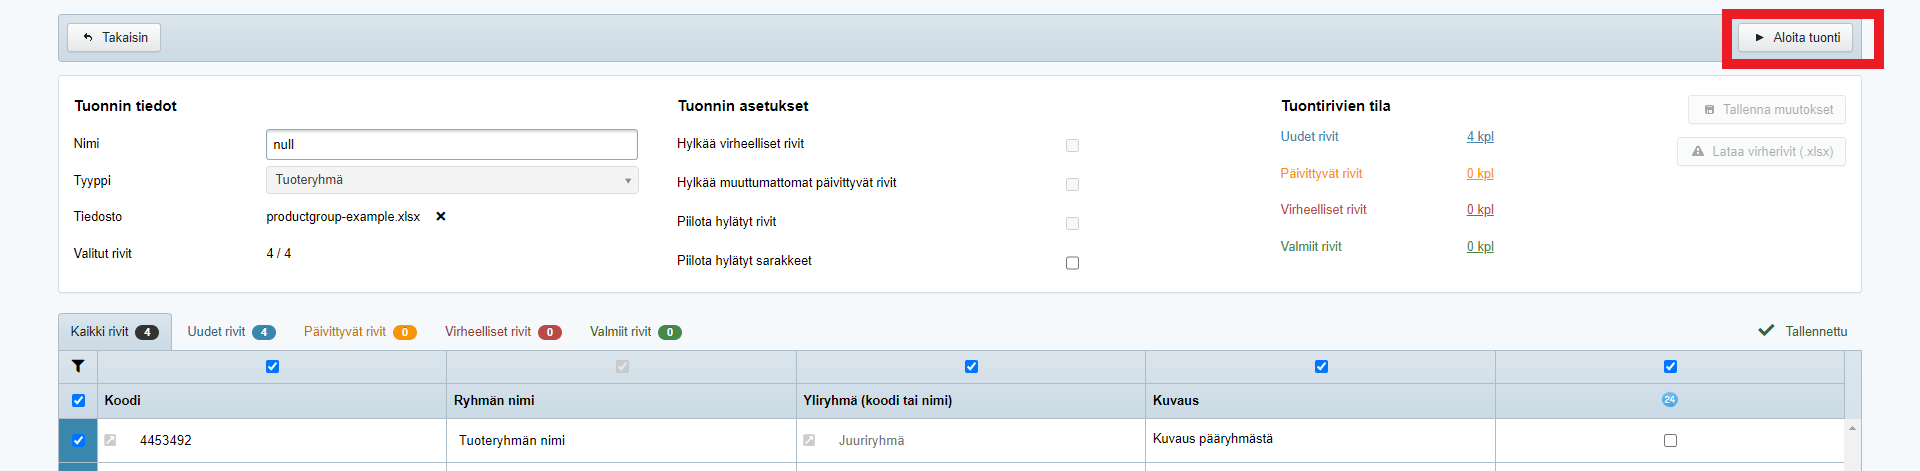Uncheck the Kuvaus column checkbox
This screenshot has height=471, width=1920.
(1321, 367)
